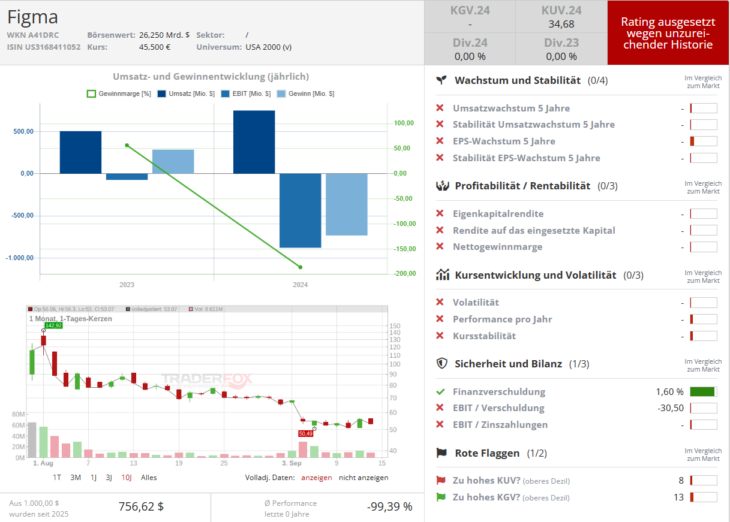Click the Rote Flaggen black flag icon
This screenshot has width=730, height=522.
(441, 453)
